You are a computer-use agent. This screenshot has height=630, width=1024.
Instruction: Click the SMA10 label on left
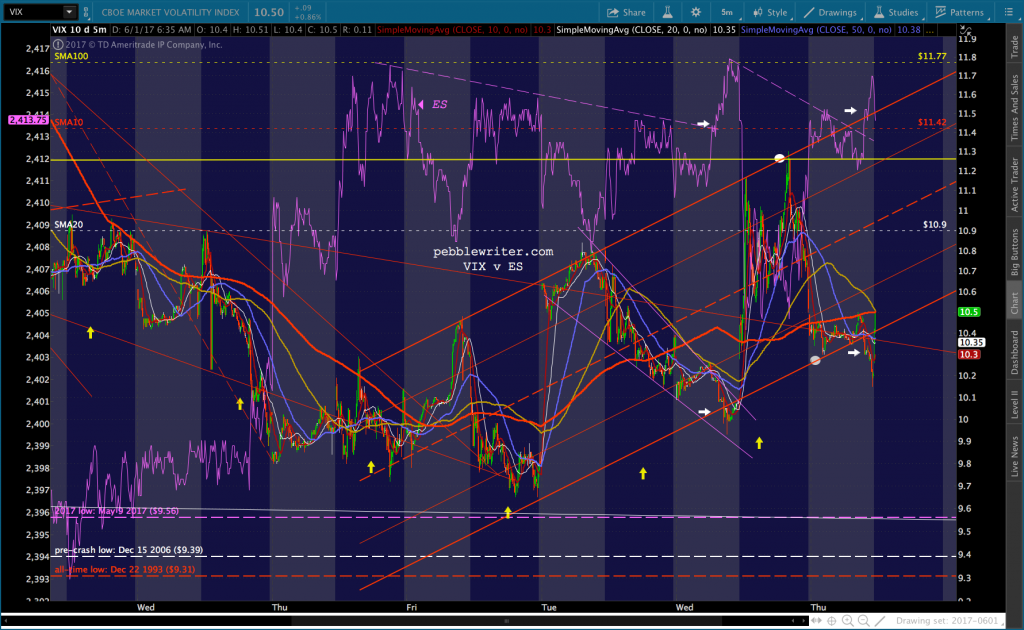(69, 122)
